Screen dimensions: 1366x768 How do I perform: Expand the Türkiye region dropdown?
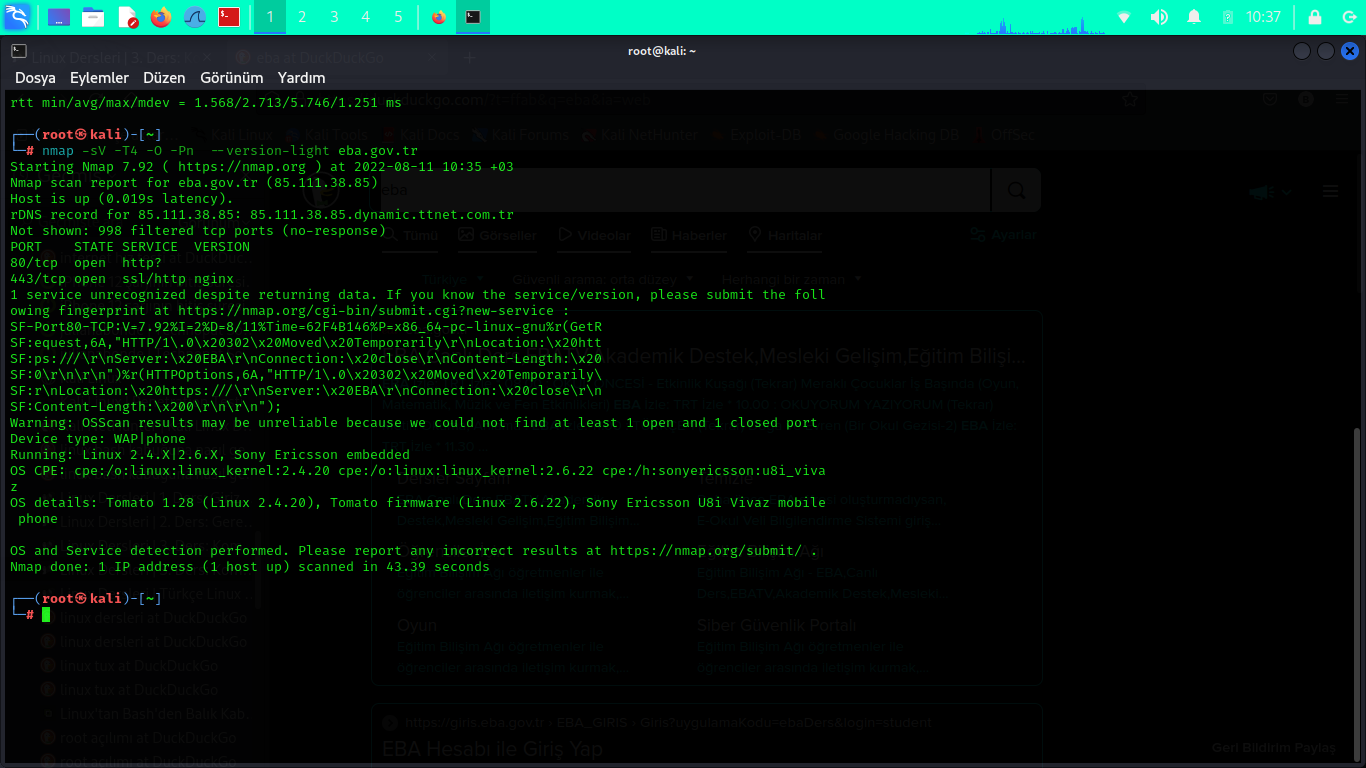(453, 279)
